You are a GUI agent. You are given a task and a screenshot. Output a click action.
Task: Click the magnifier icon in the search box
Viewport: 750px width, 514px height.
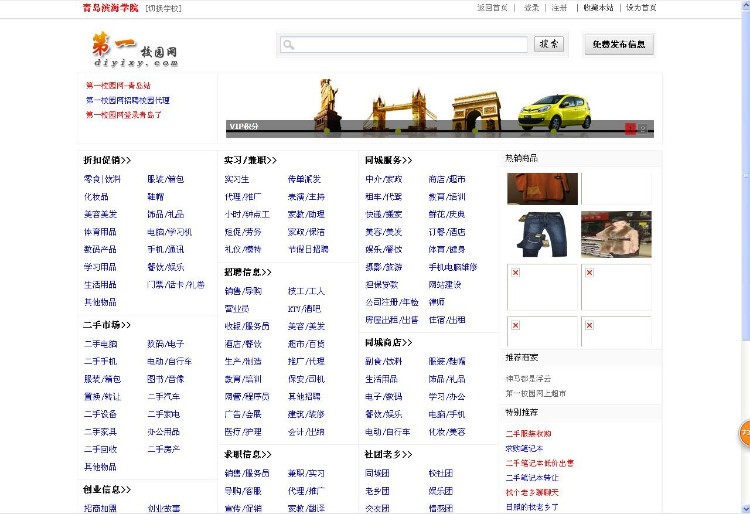pos(288,45)
